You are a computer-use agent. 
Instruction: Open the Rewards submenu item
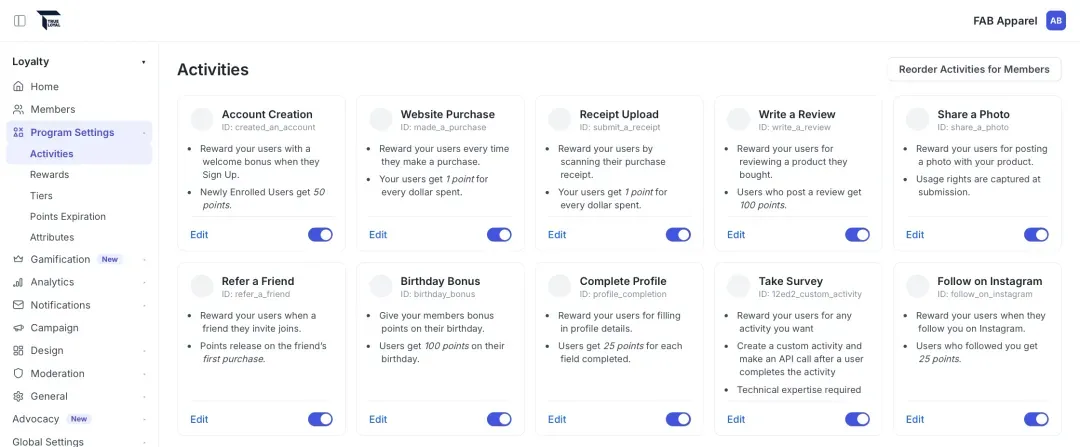click(50, 175)
